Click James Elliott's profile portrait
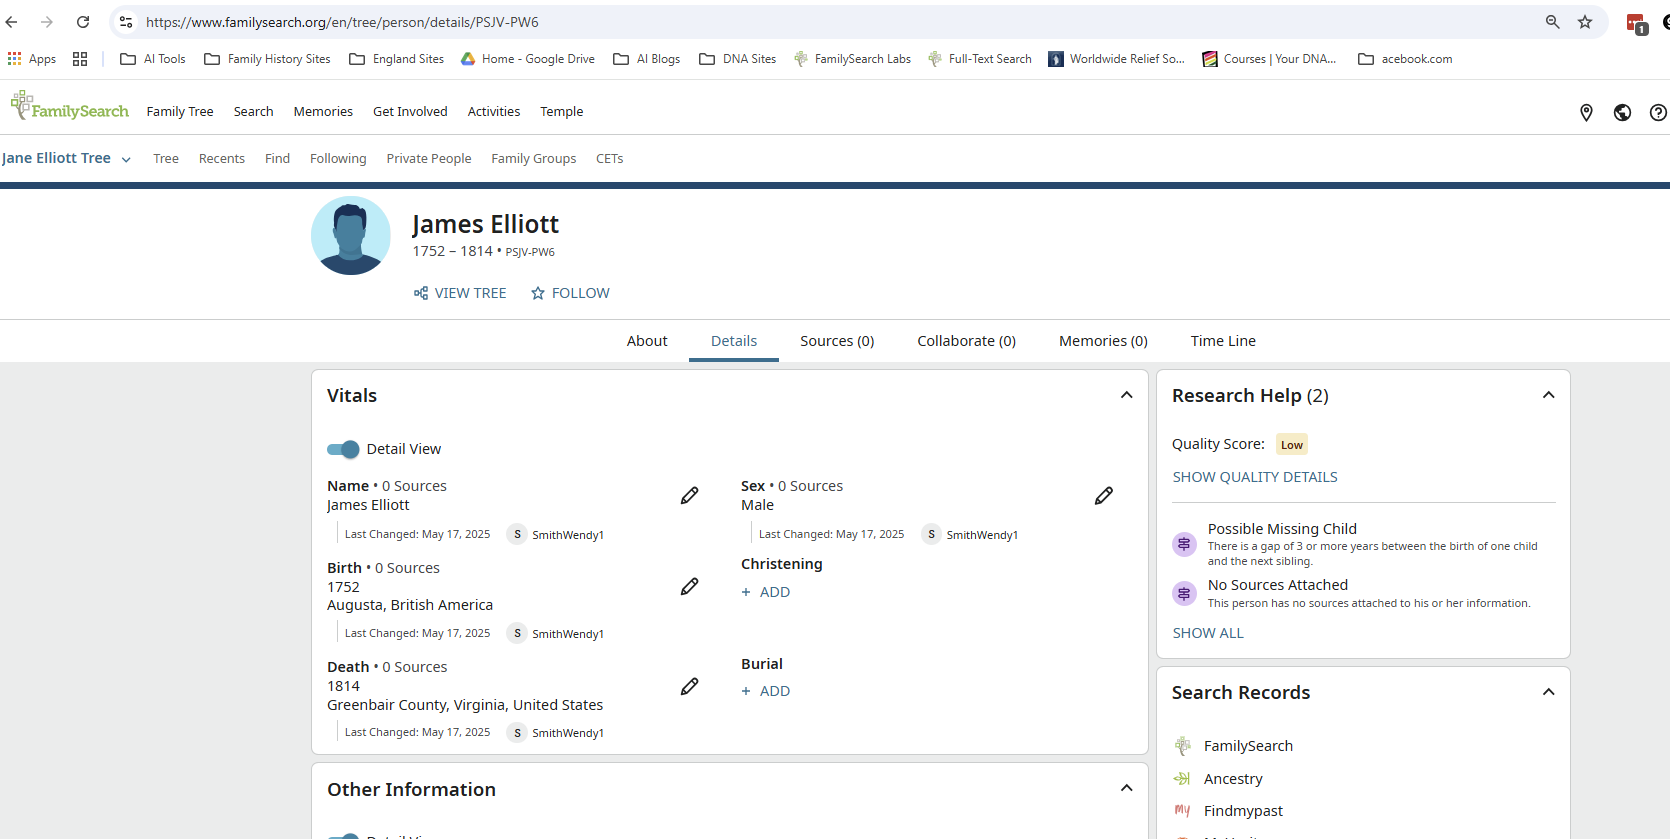 tap(351, 236)
